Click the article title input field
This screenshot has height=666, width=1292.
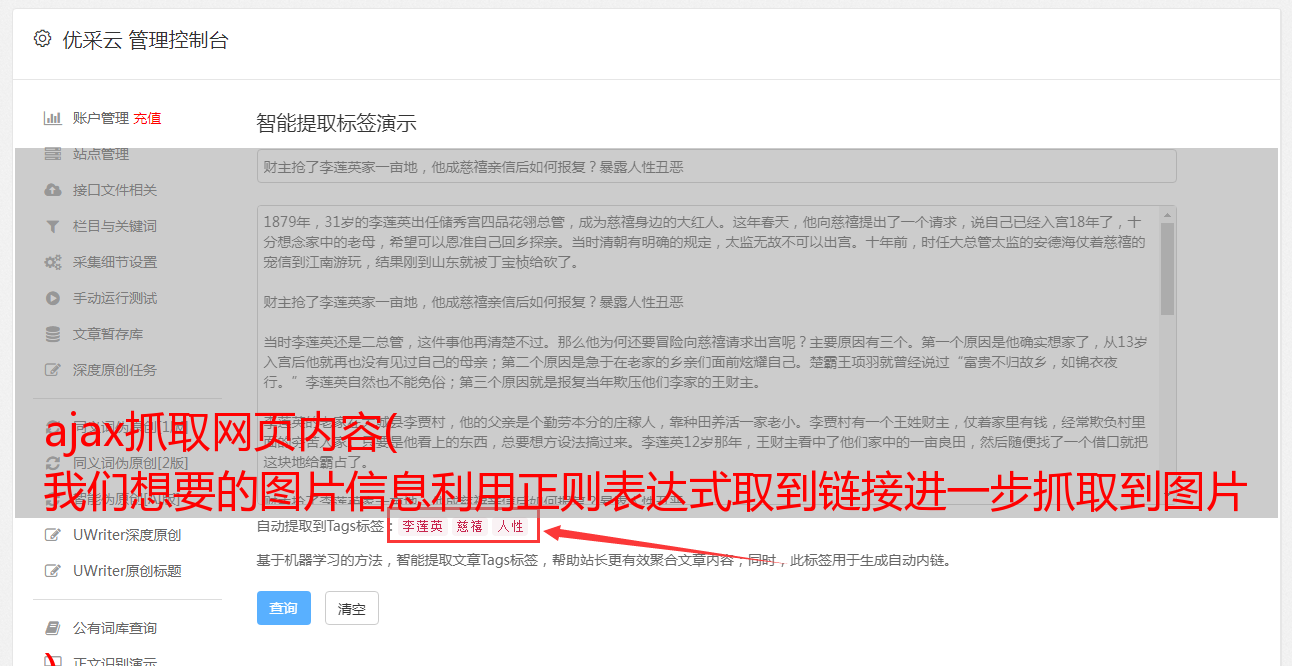click(x=716, y=166)
